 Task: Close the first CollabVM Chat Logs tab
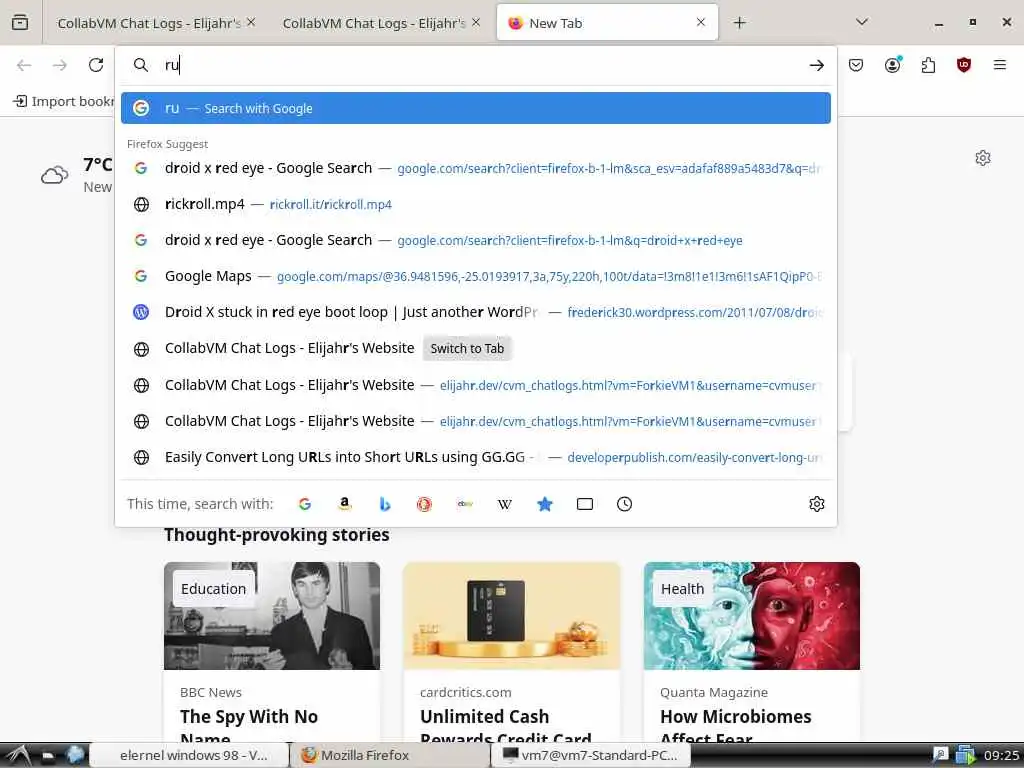(x=251, y=22)
